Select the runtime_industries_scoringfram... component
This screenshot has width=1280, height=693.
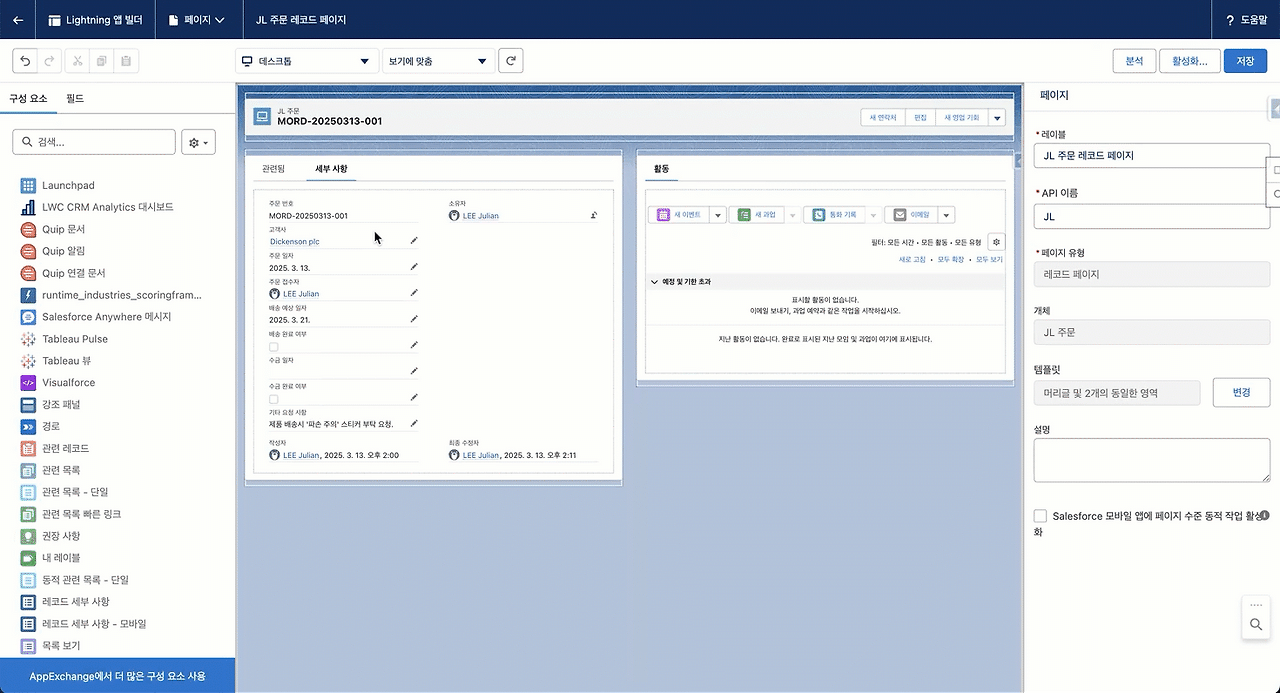[x=111, y=295]
